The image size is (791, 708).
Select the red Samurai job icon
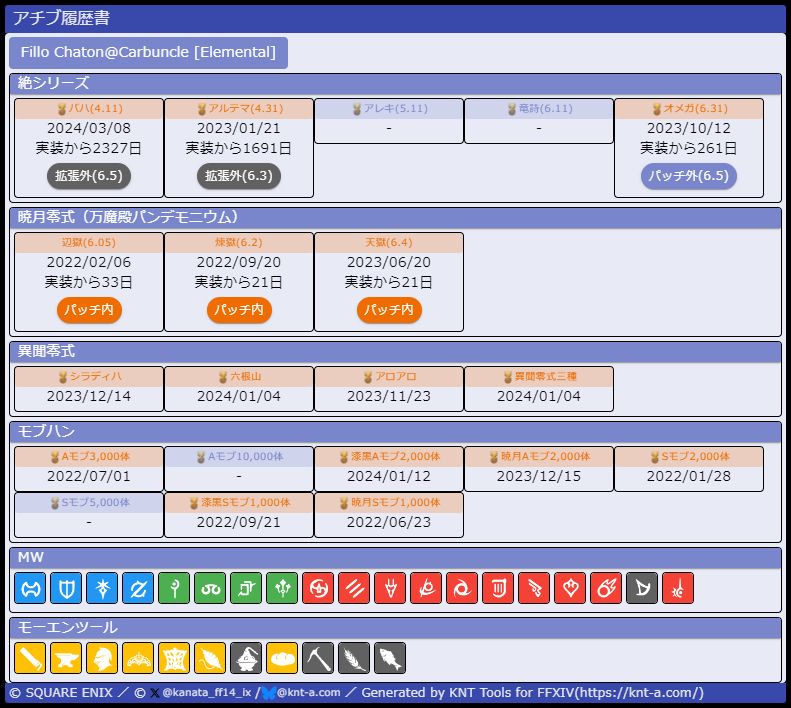point(426,588)
